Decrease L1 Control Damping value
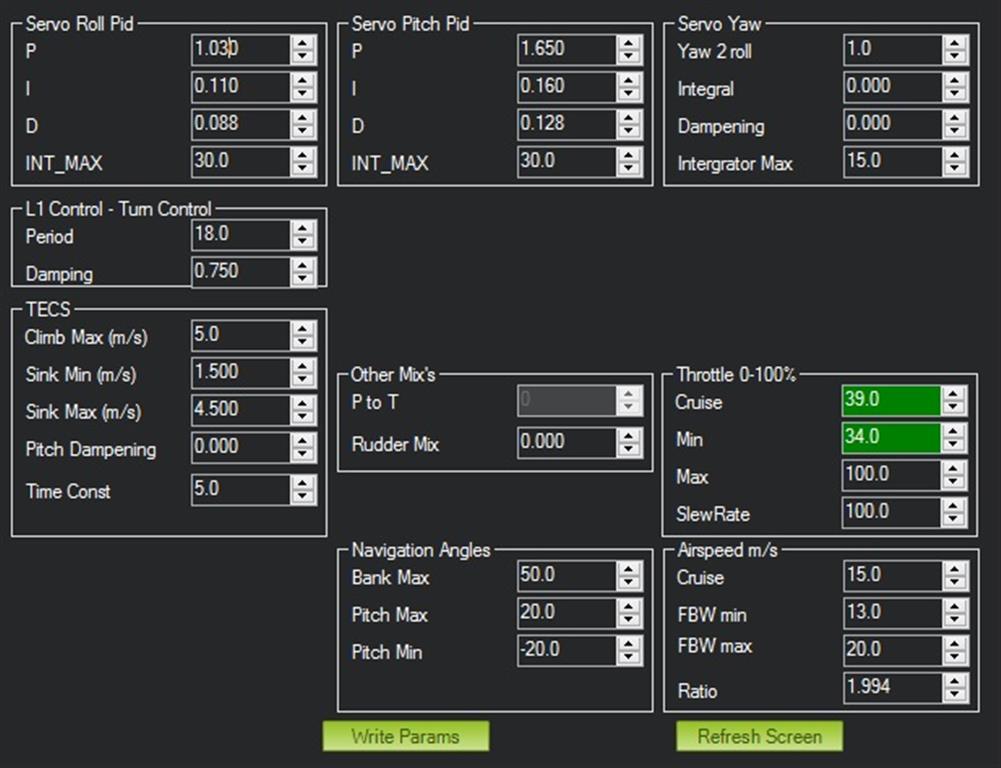 point(303,280)
